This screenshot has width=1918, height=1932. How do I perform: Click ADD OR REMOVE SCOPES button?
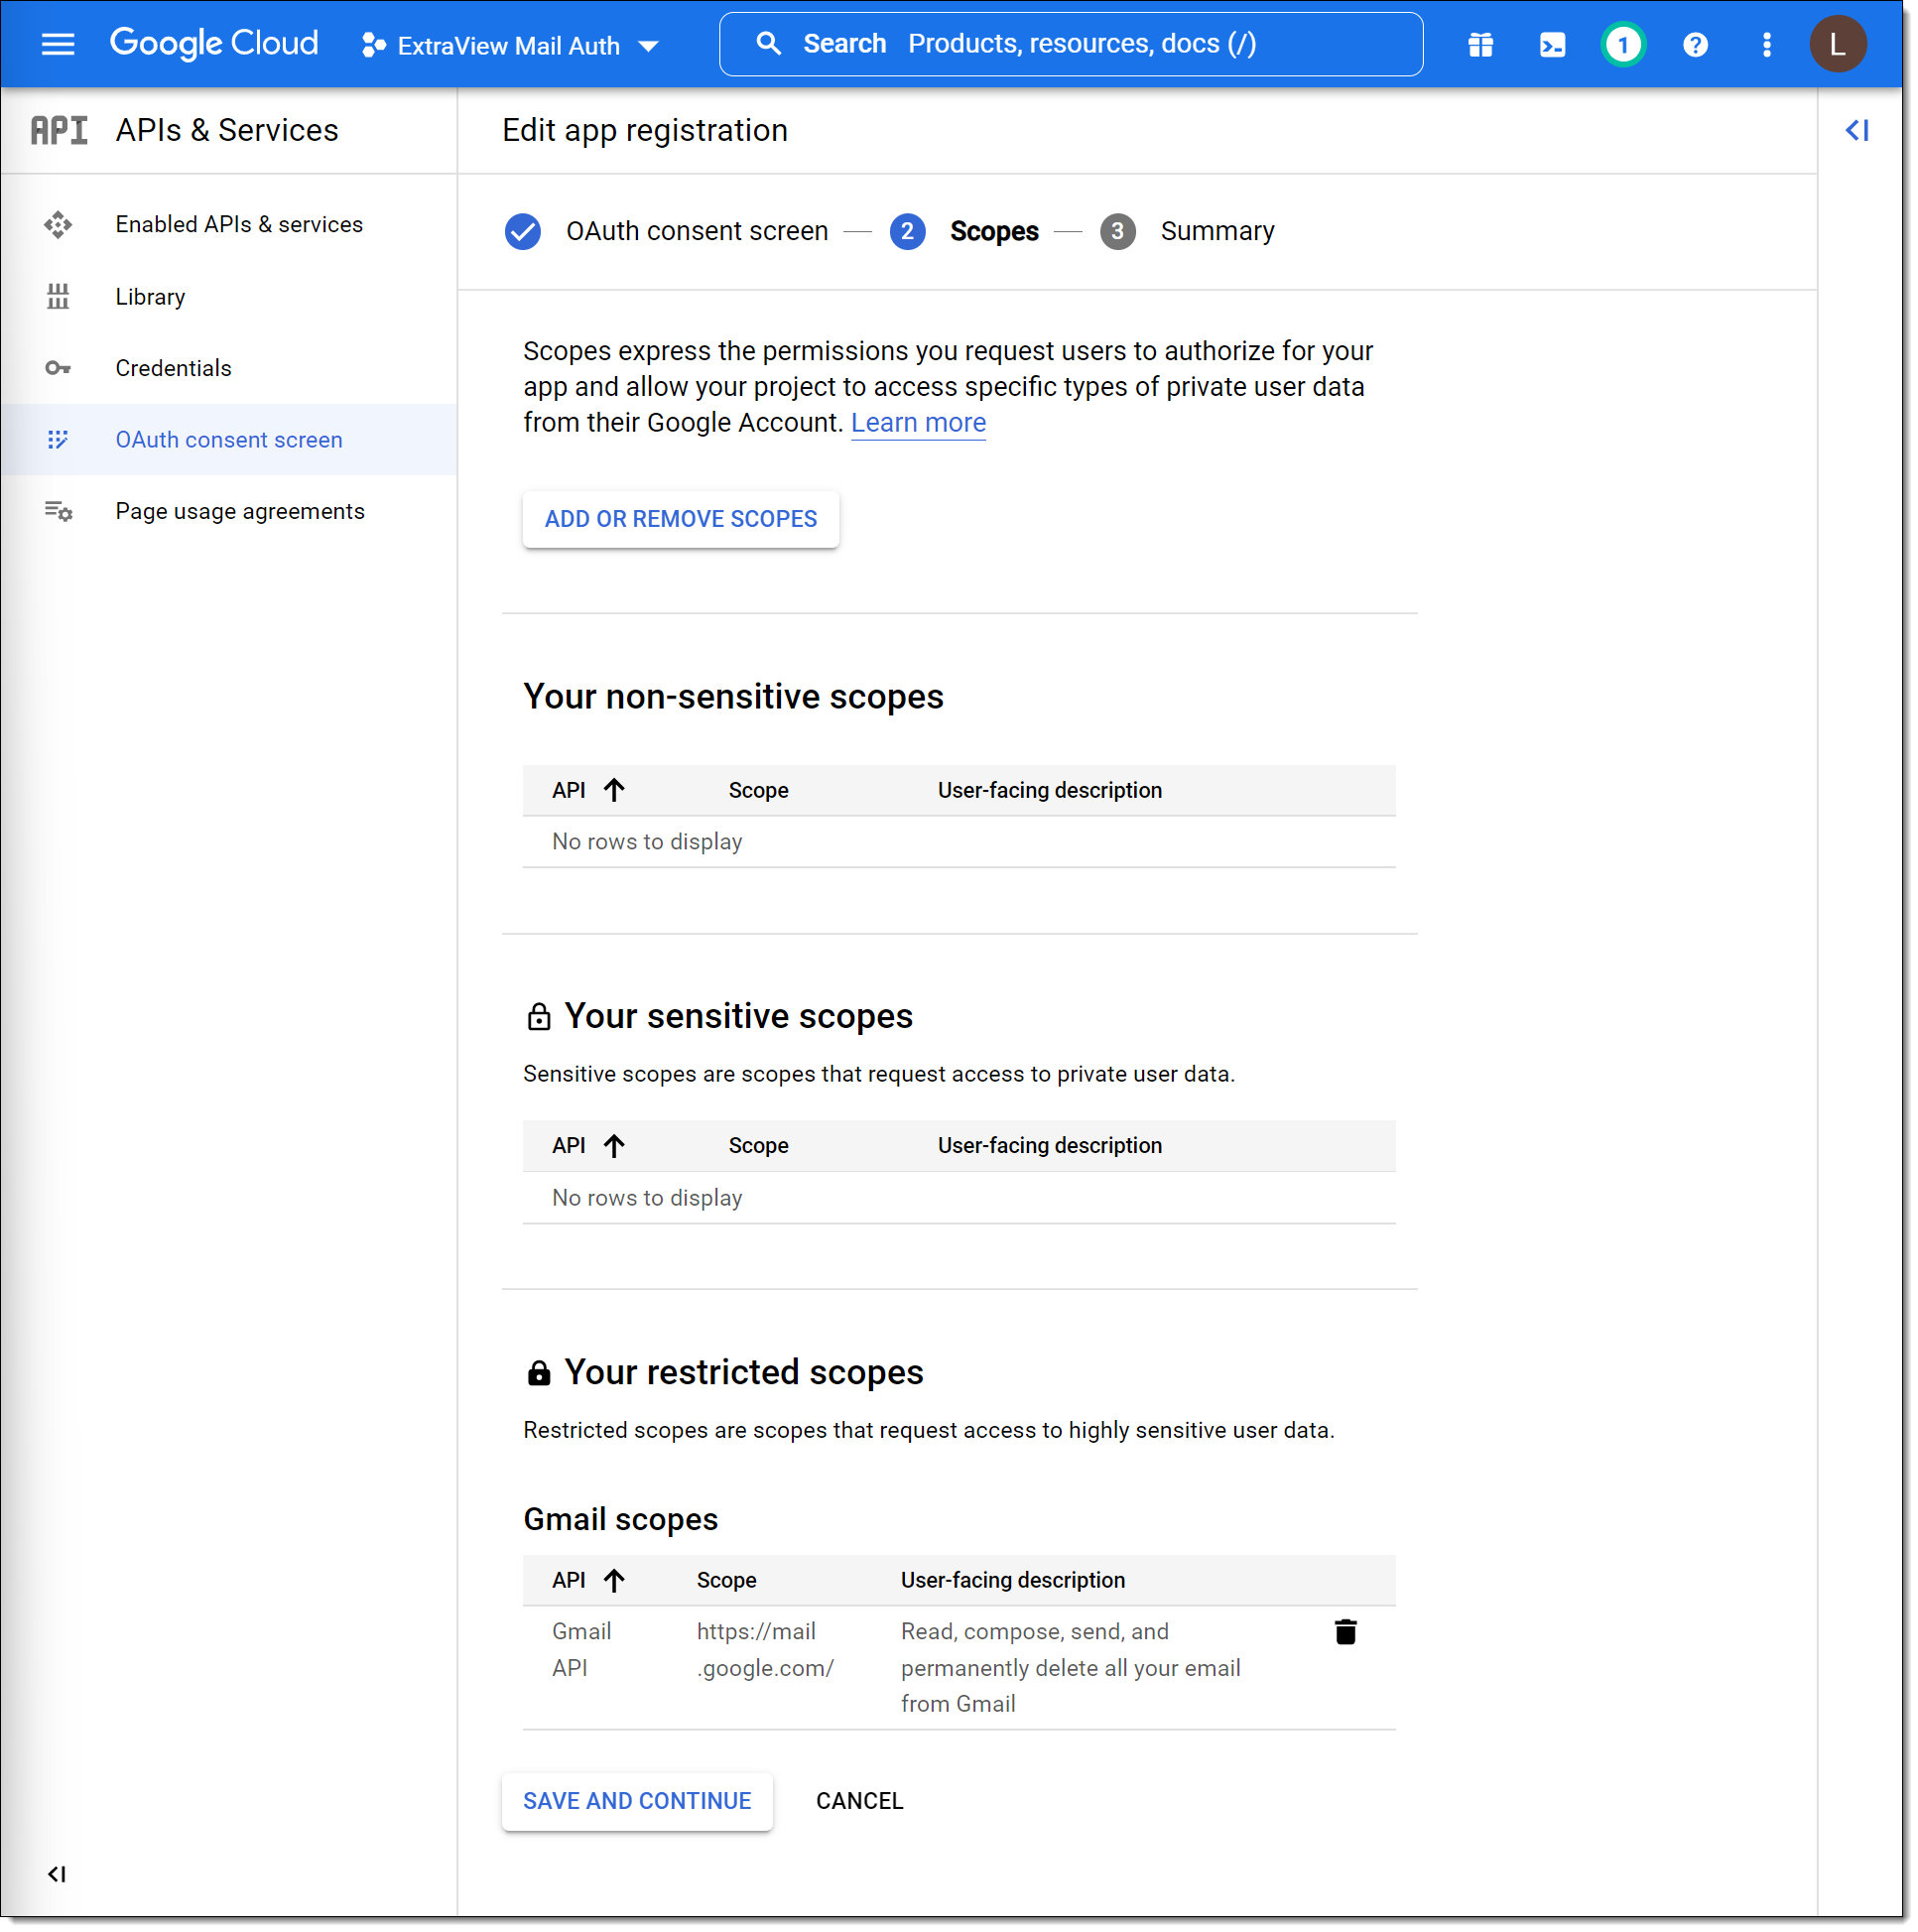tap(680, 519)
